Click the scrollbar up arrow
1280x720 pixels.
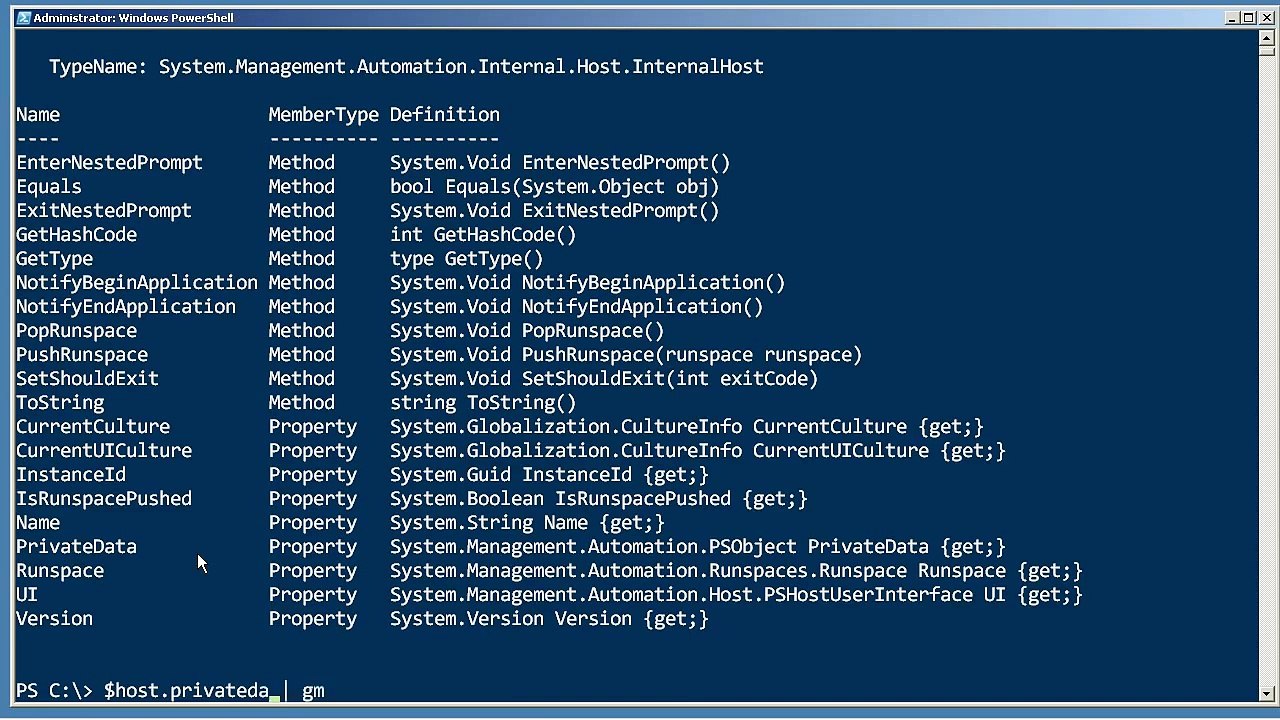tap(1266, 38)
